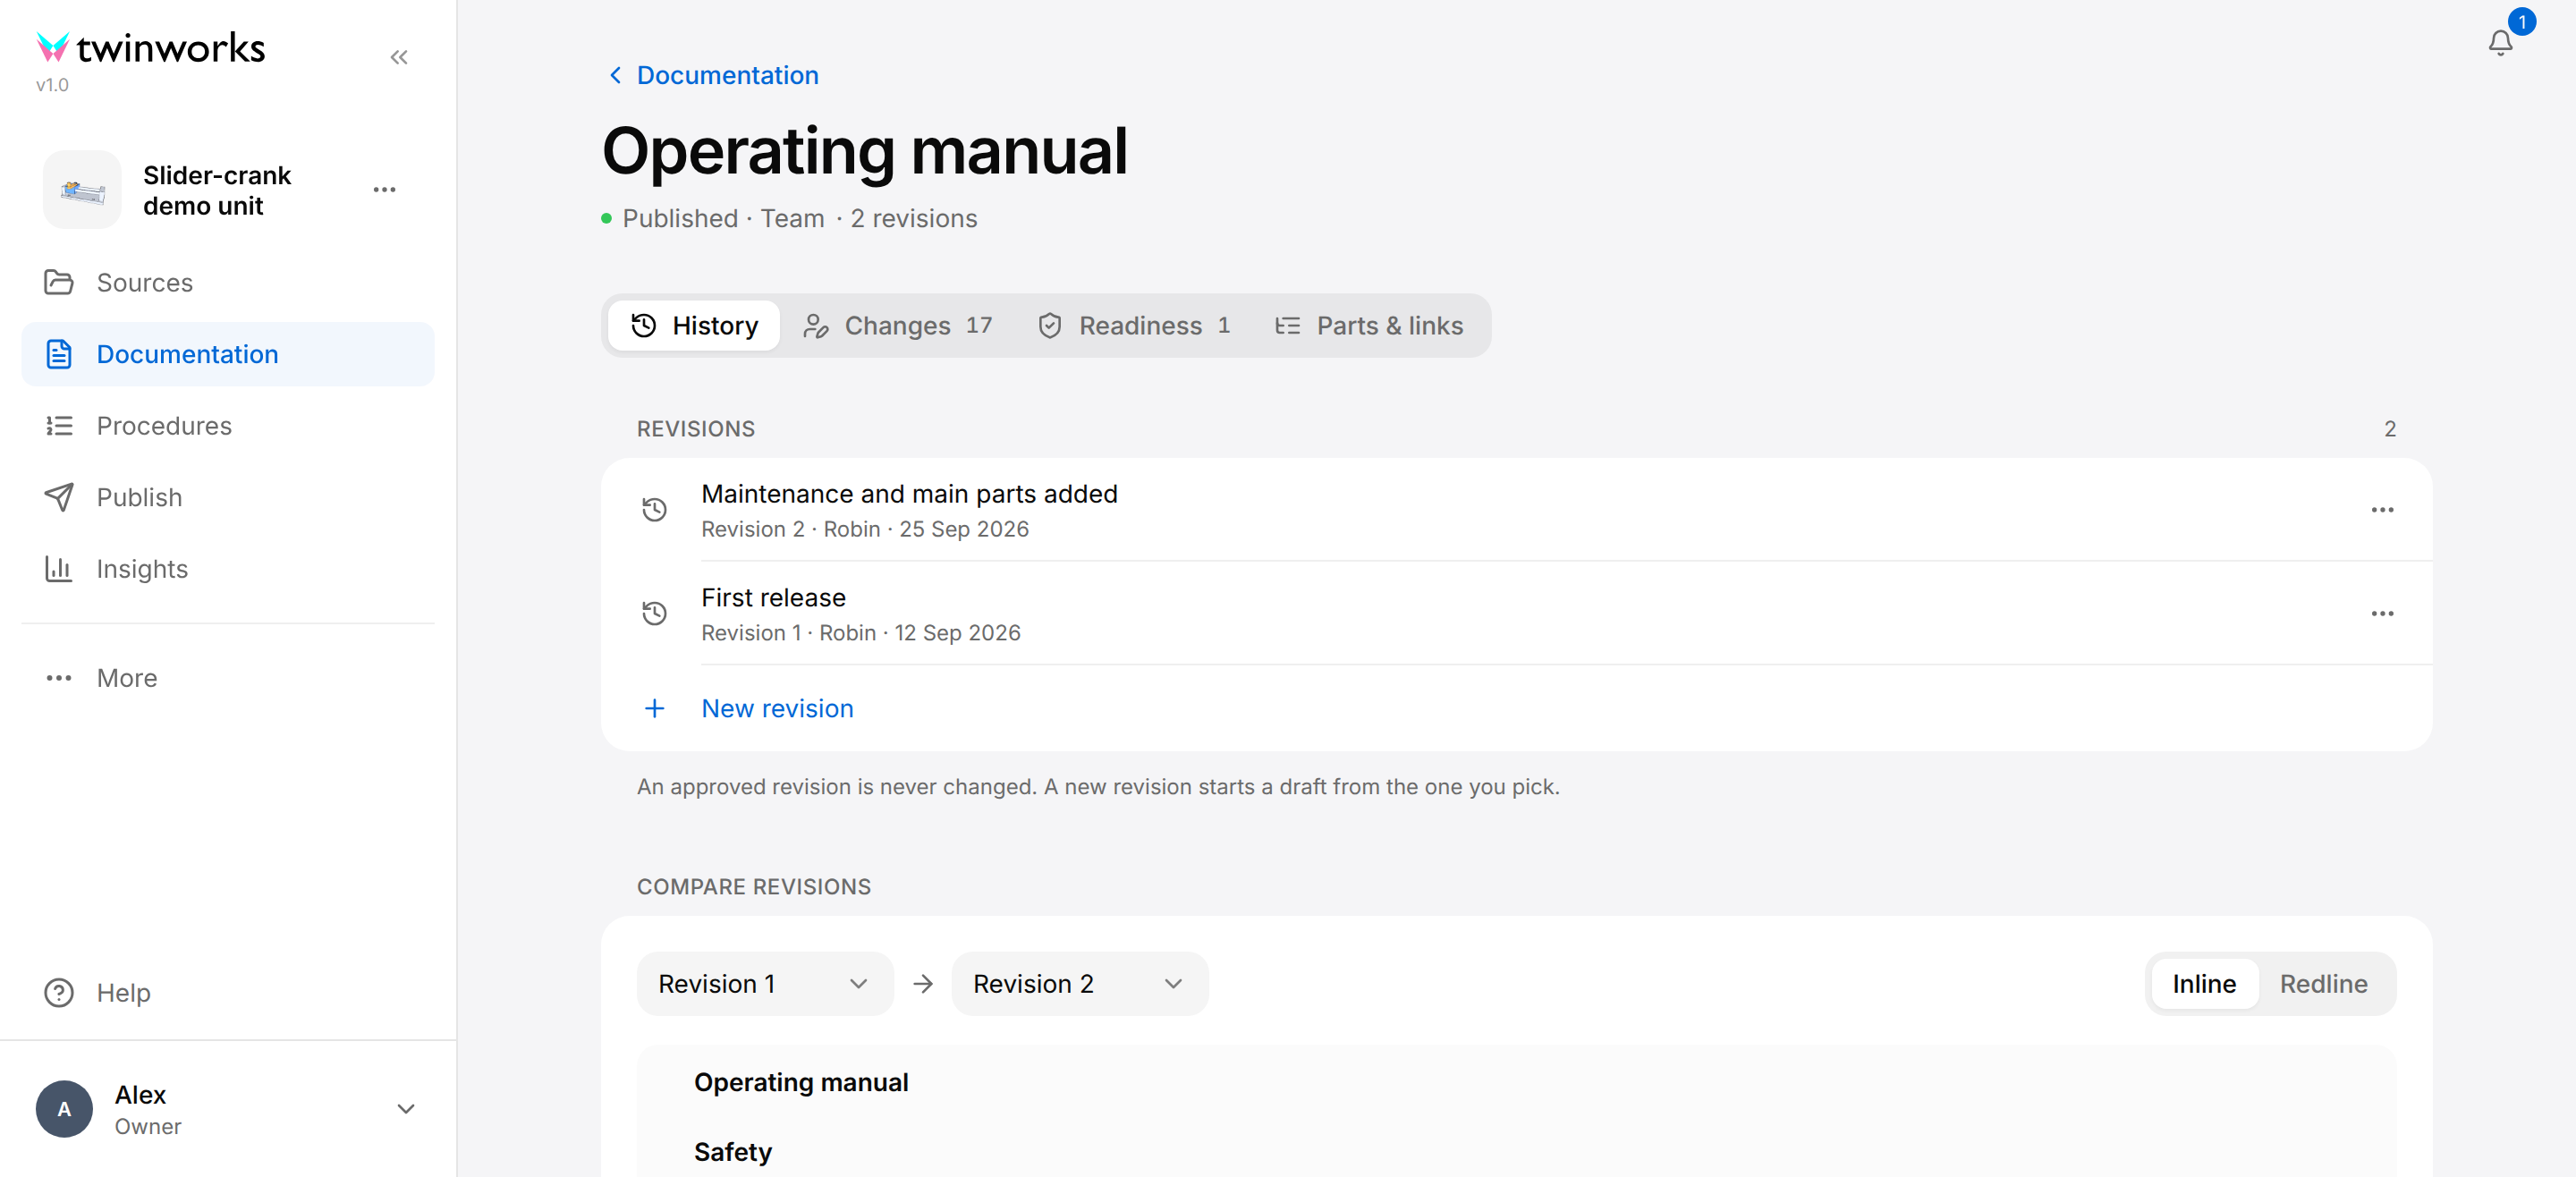The height and width of the screenshot is (1177, 2576).
Task: Expand the More sidebar item
Action: (x=228, y=678)
